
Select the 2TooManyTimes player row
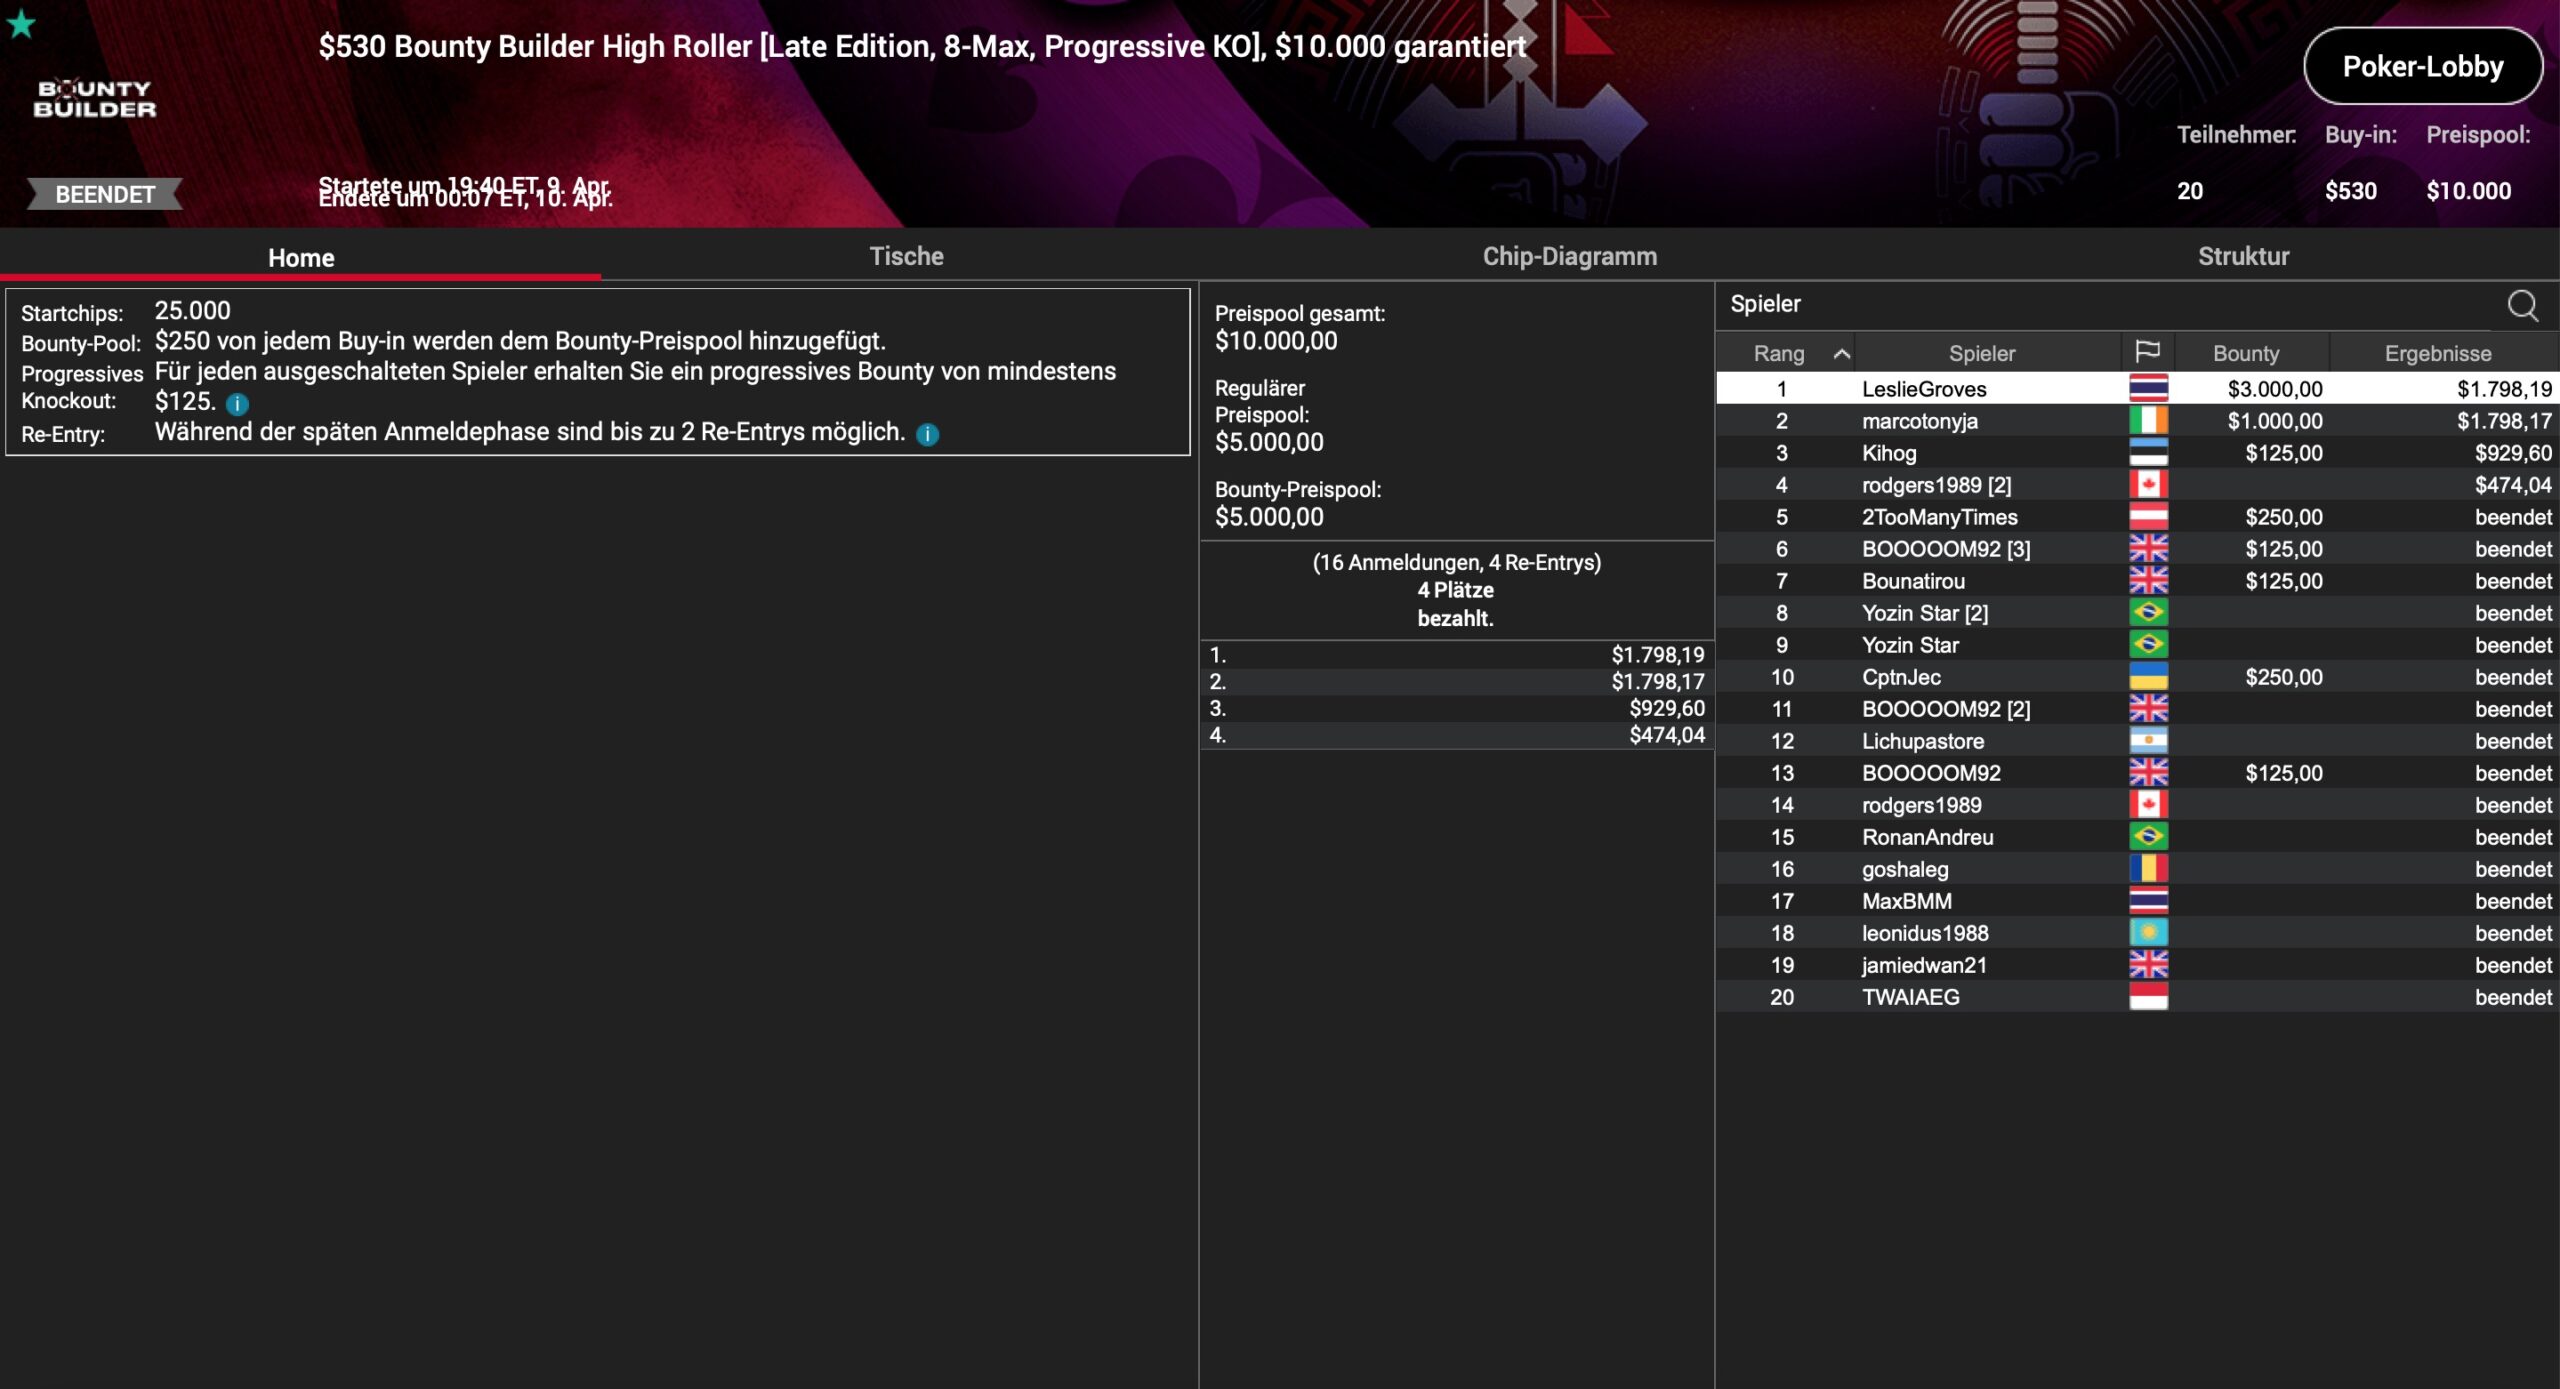pyautogui.click(x=1939, y=517)
